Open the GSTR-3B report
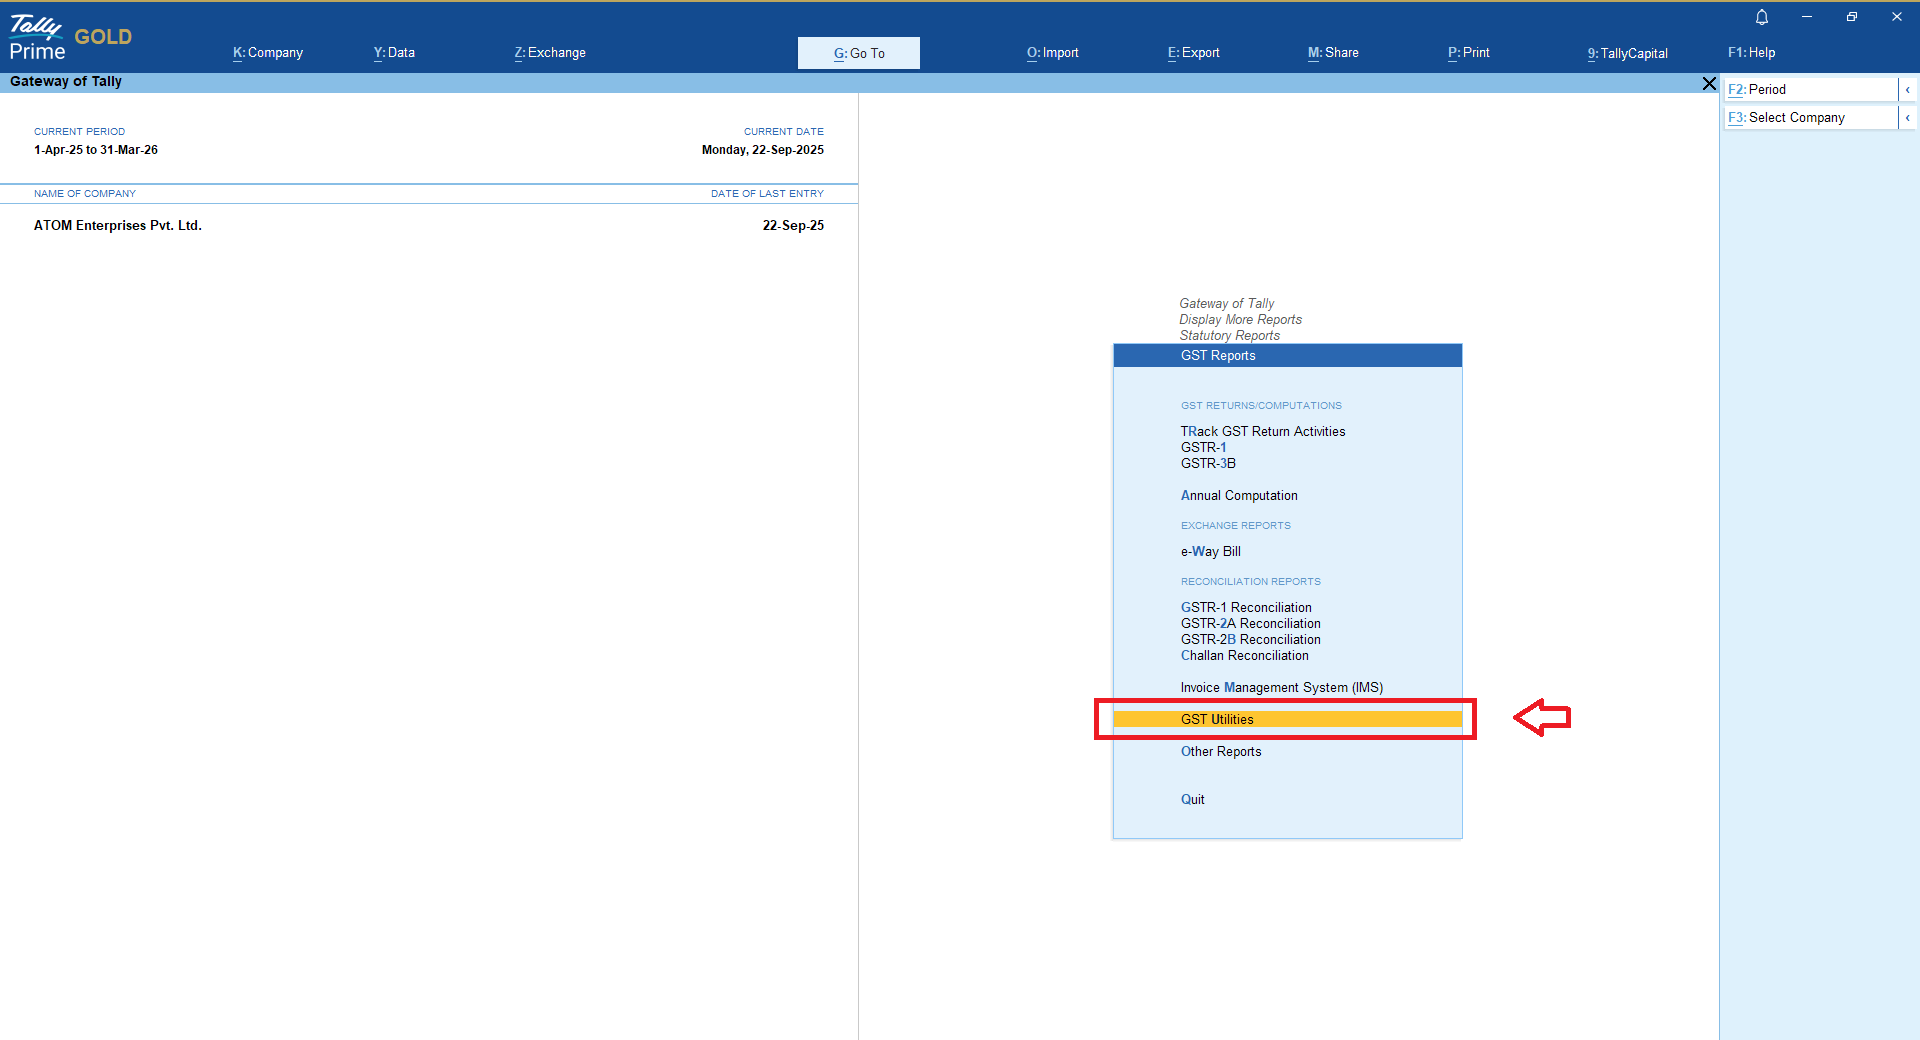This screenshot has width=1920, height=1040. (x=1208, y=464)
